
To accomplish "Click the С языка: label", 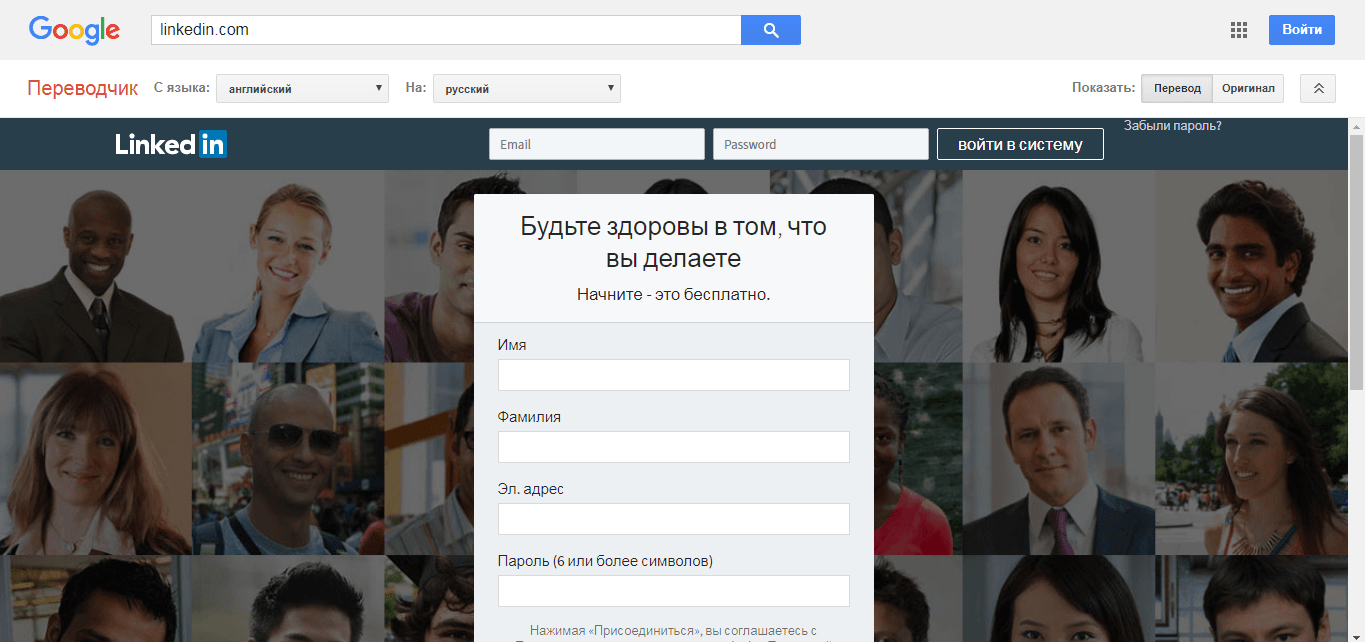I will click(182, 88).
